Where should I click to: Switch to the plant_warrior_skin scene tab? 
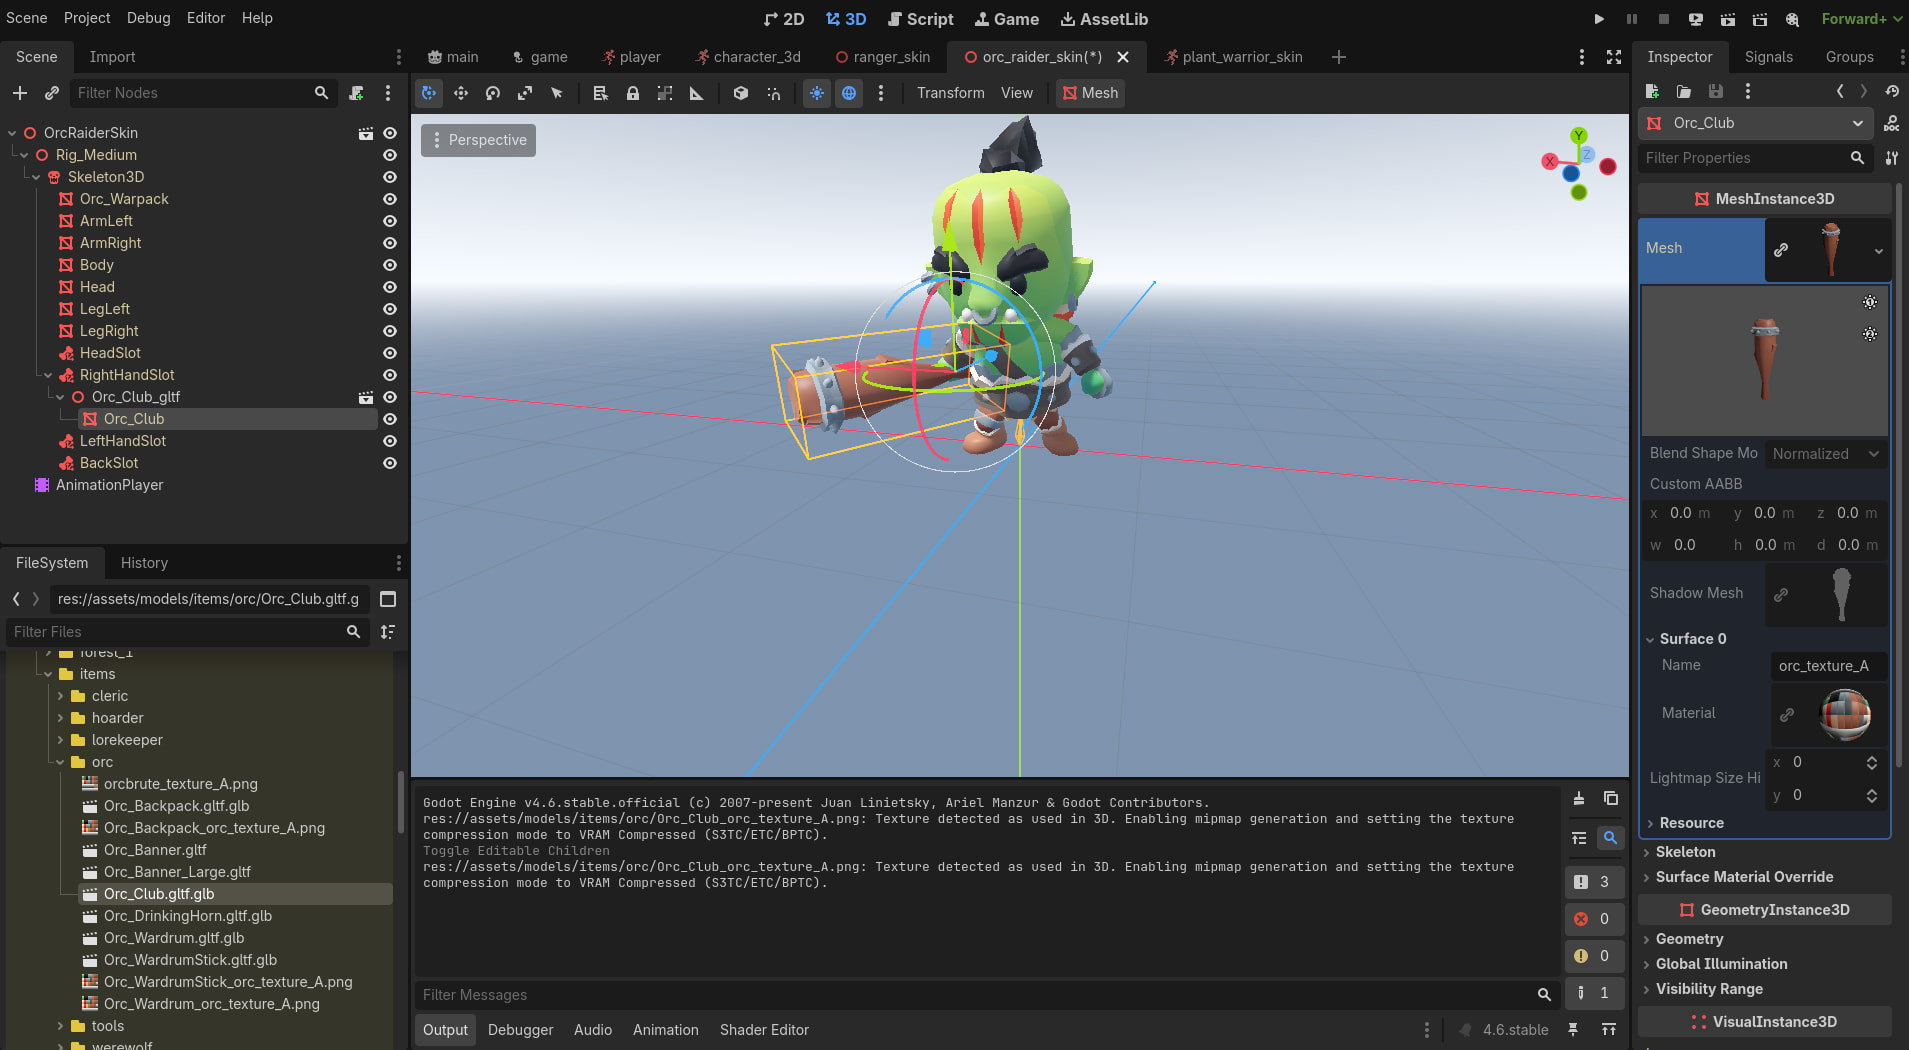click(1241, 57)
